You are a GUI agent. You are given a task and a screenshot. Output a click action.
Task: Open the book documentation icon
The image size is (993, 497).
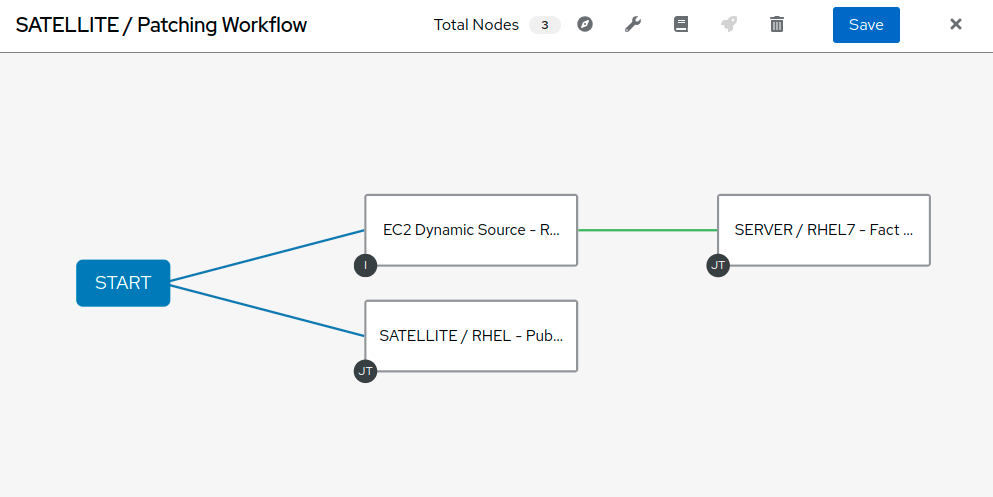(681, 25)
